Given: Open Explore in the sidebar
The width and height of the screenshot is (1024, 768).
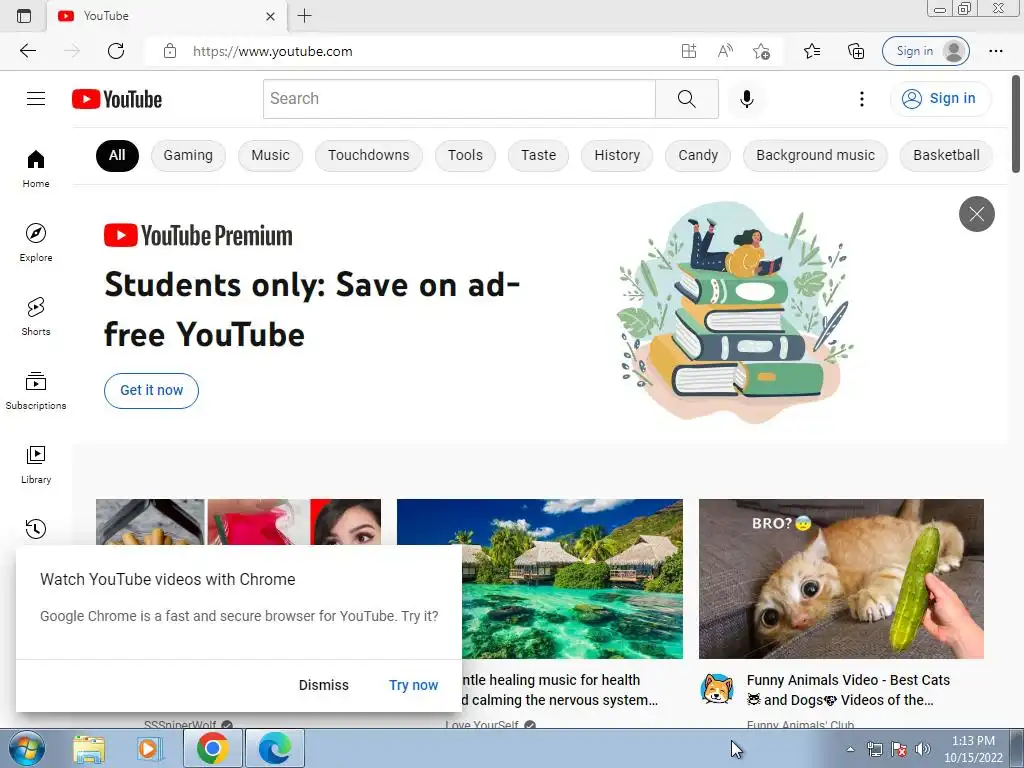Looking at the screenshot, I should pos(36,242).
